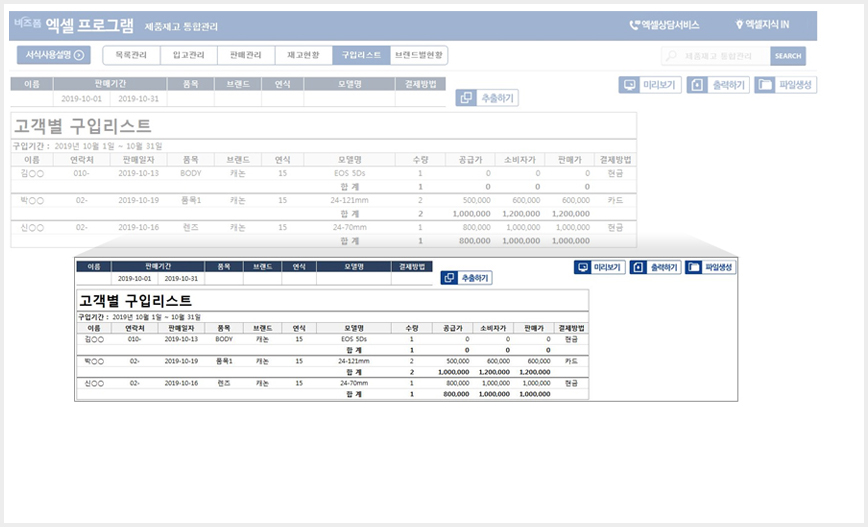Screen dimensions: 868x527
Task: Click the upper 출력하기 button label
Action: click(x=728, y=85)
